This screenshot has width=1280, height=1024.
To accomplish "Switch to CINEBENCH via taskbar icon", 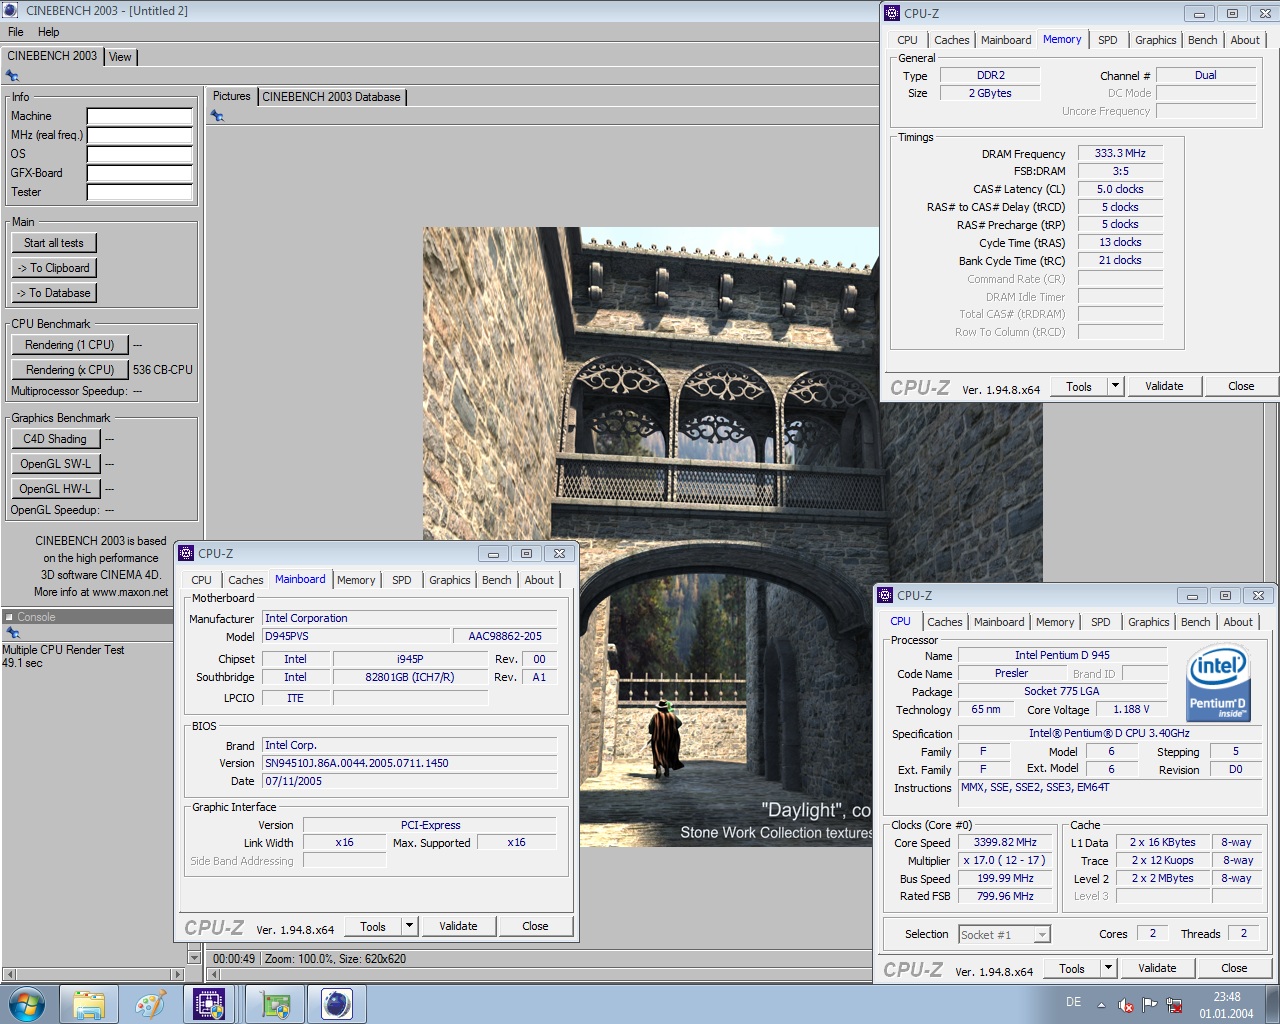I will [336, 1004].
